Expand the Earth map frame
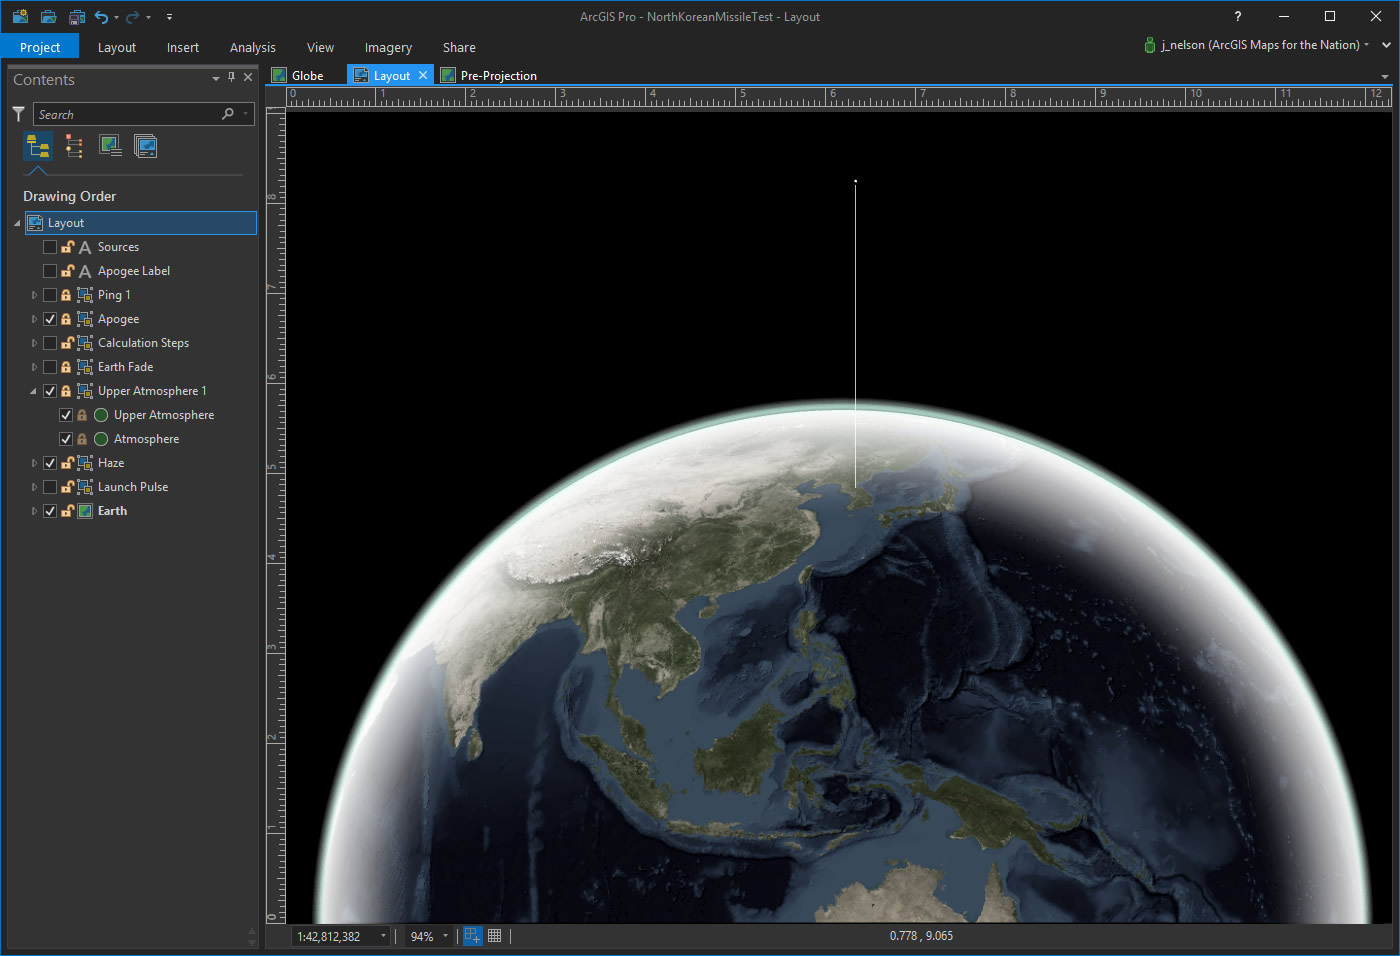The width and height of the screenshot is (1400, 956). (x=34, y=511)
